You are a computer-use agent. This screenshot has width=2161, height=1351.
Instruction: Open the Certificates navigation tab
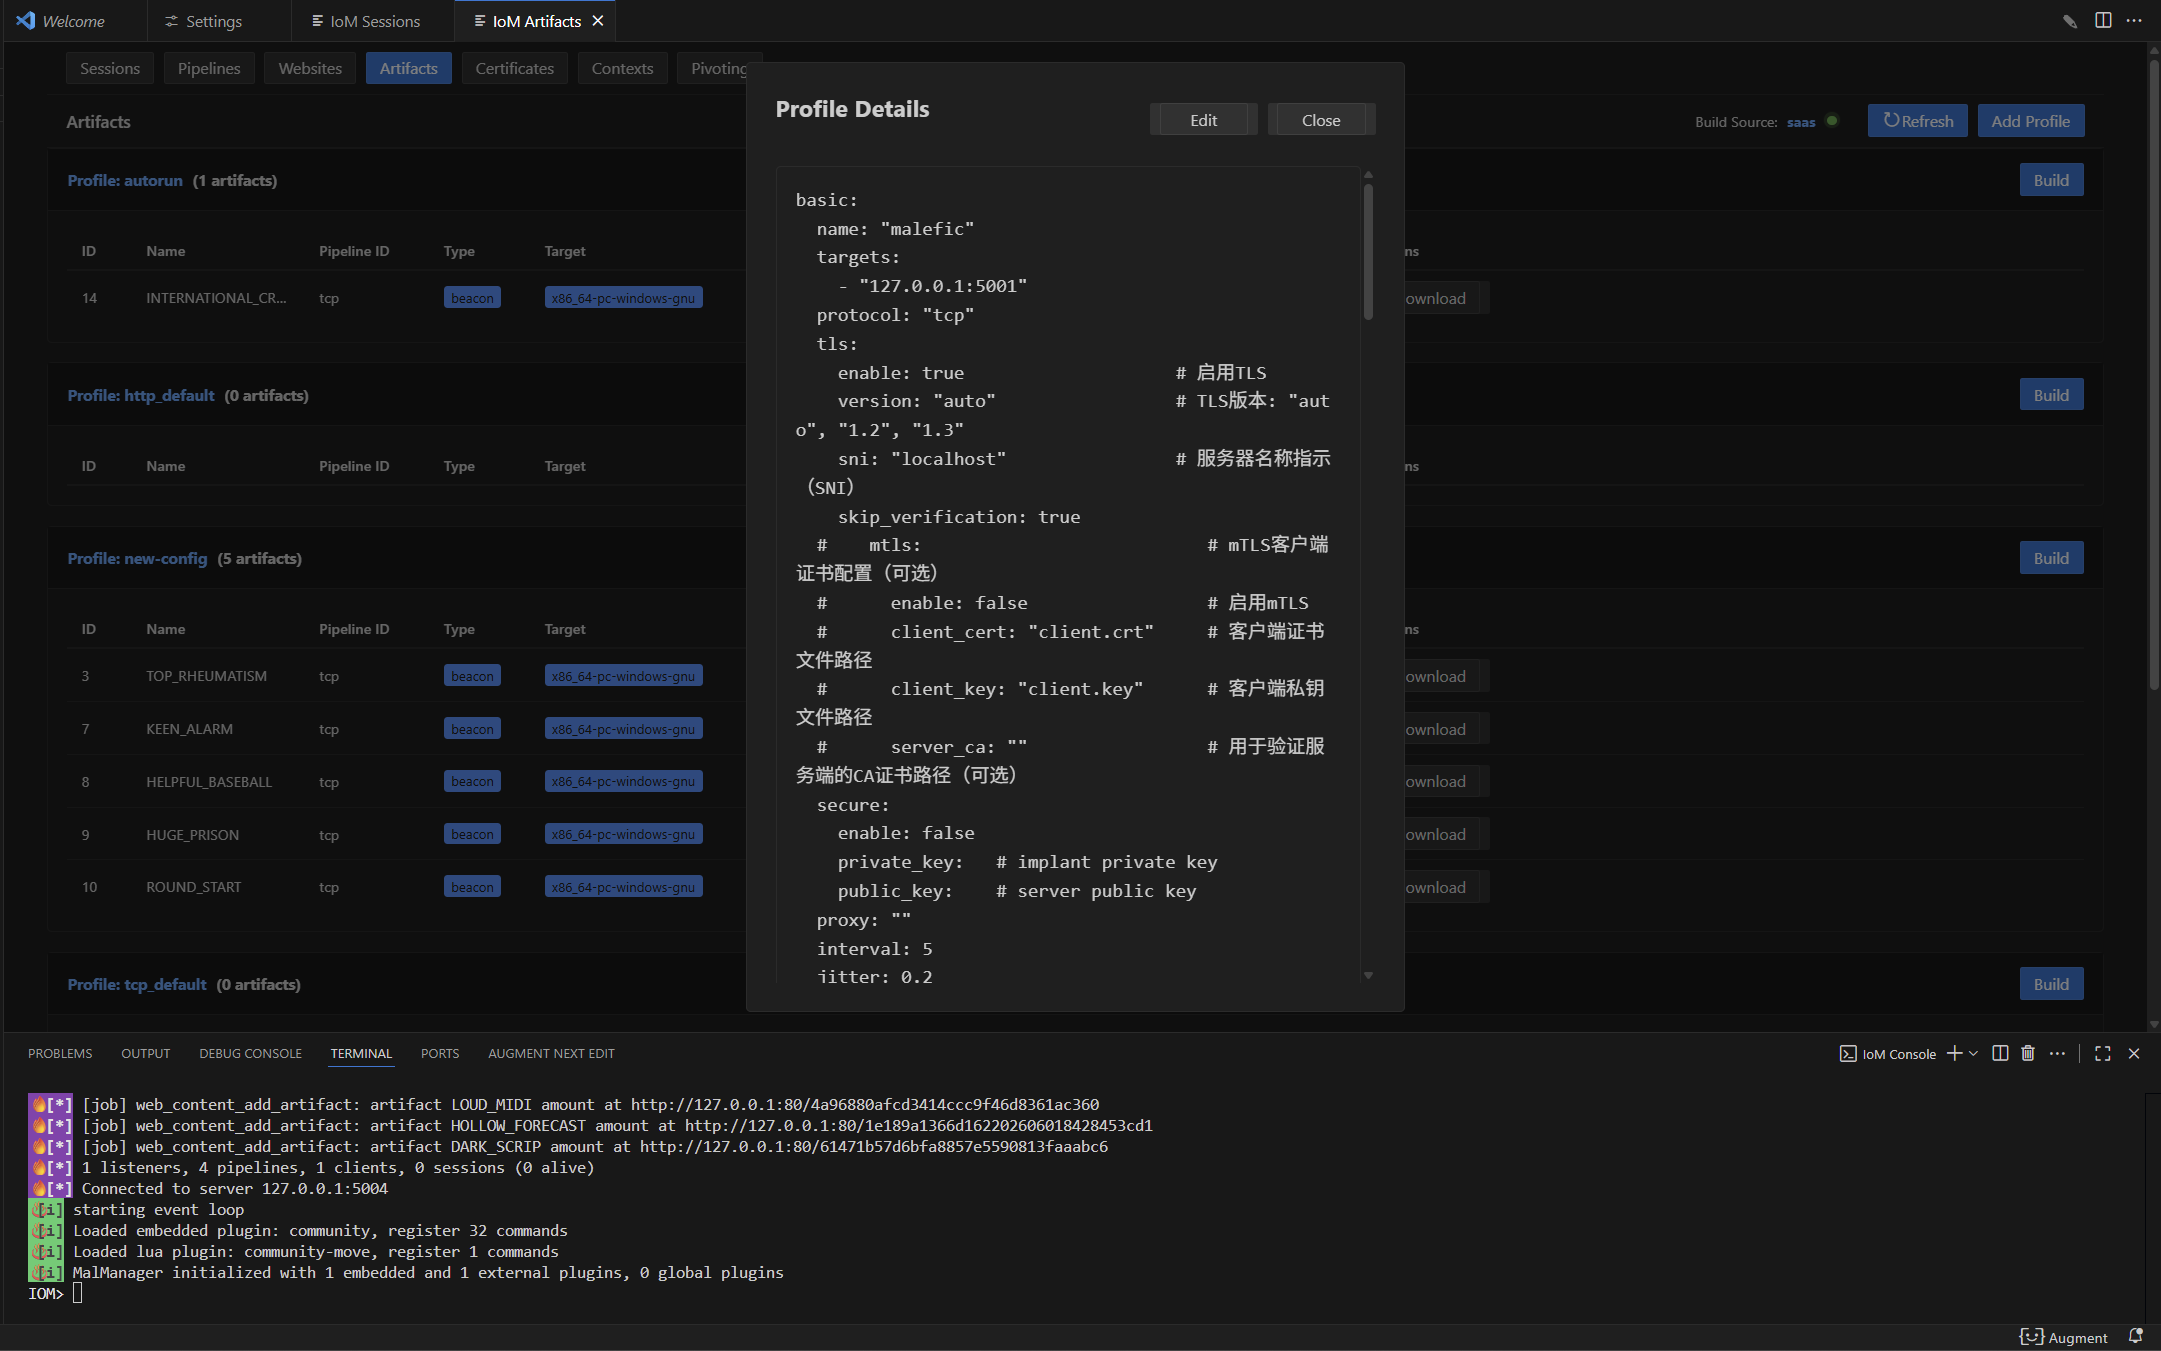(514, 68)
